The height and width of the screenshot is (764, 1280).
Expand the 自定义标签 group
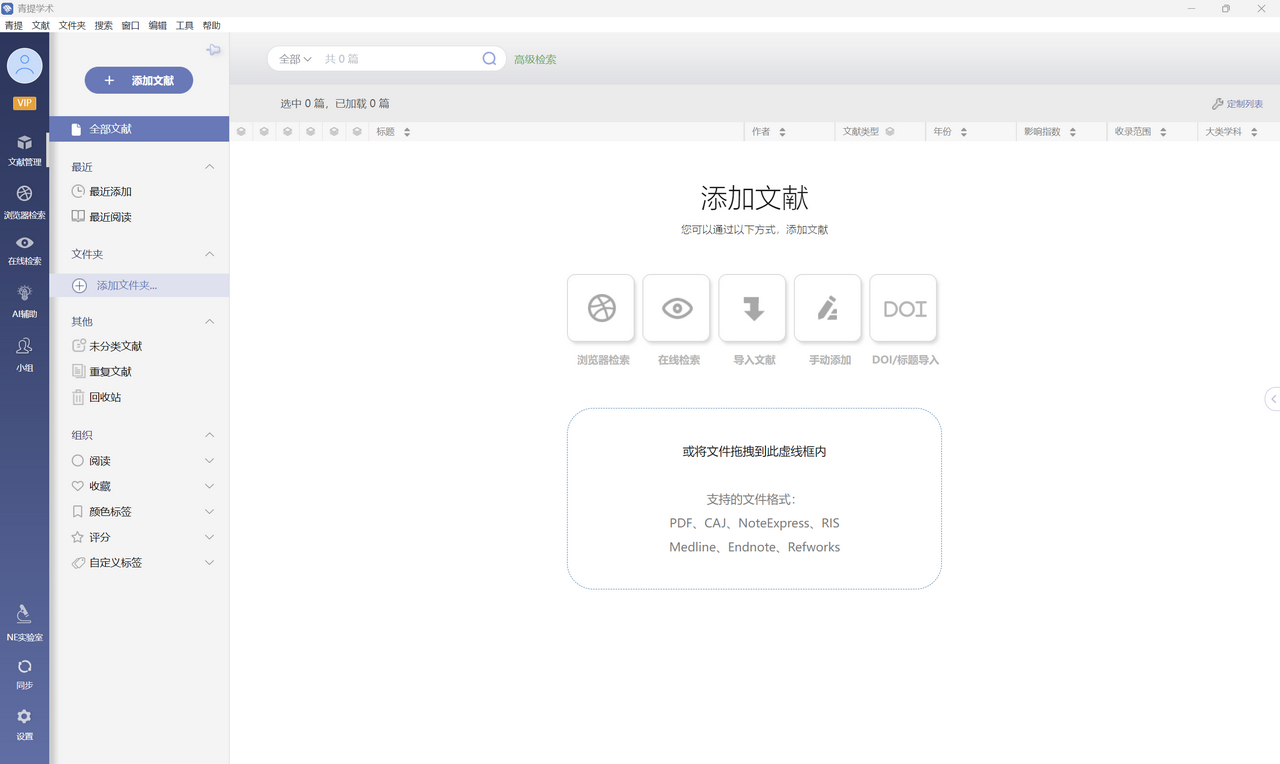coord(209,563)
